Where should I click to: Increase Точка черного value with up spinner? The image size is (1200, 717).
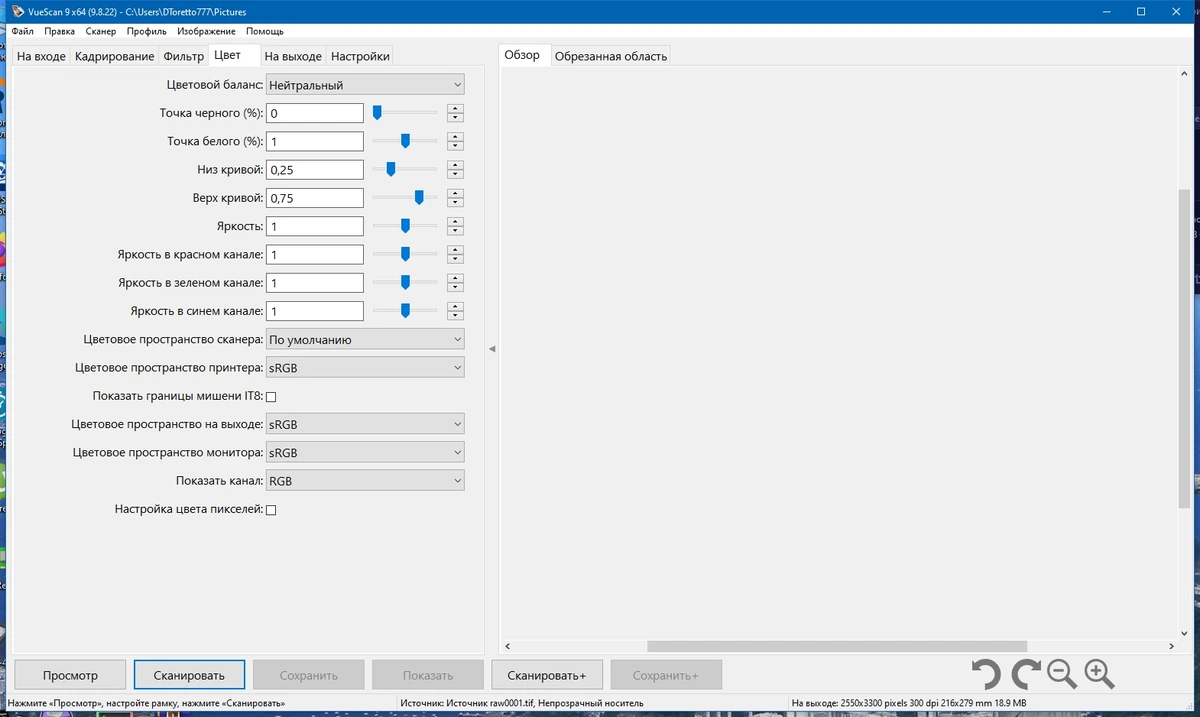tap(455, 109)
